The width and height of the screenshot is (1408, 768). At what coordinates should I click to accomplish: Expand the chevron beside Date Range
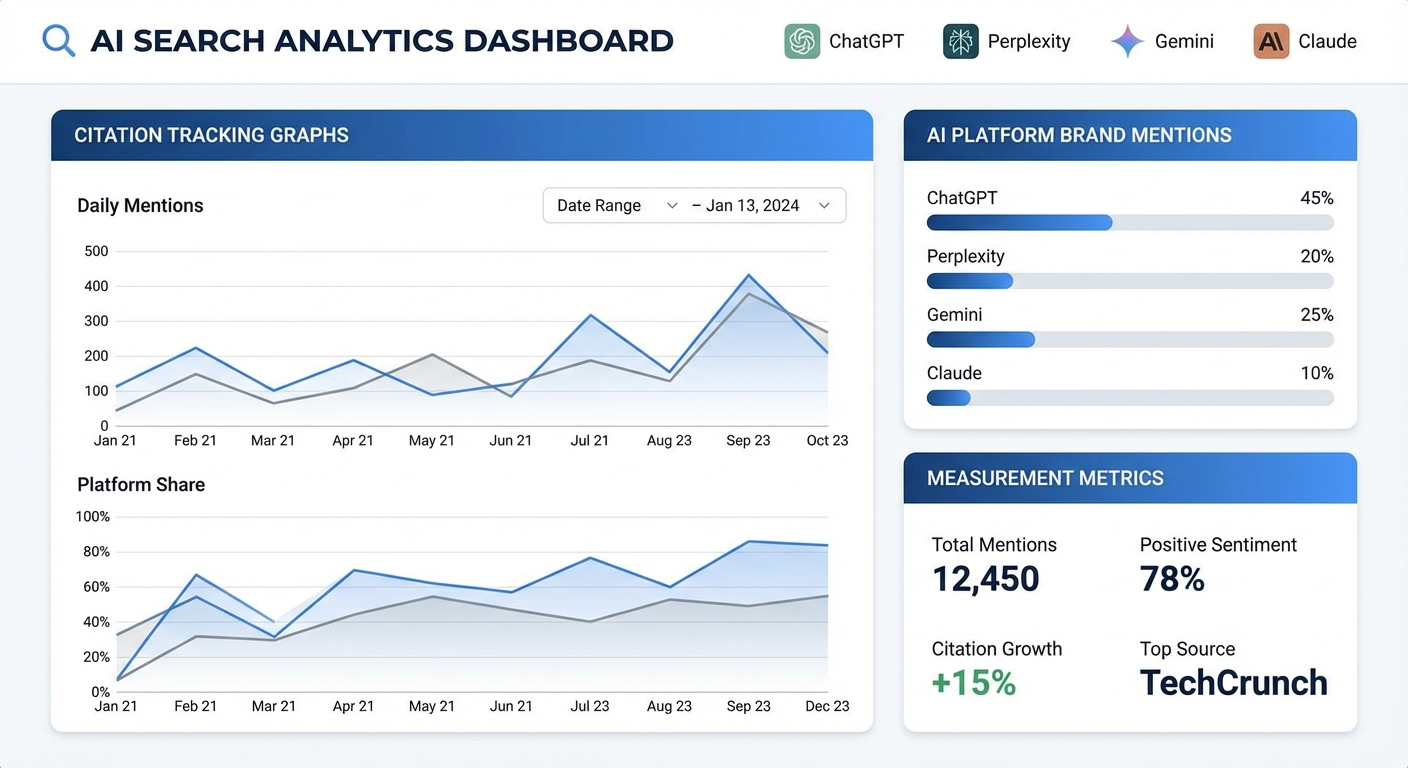click(671, 205)
